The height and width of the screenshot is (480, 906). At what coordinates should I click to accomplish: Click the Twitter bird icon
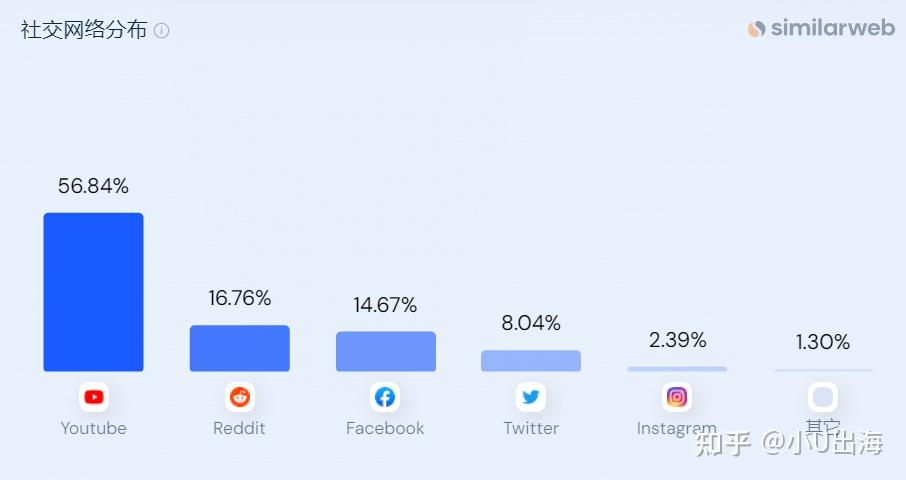coord(531,397)
